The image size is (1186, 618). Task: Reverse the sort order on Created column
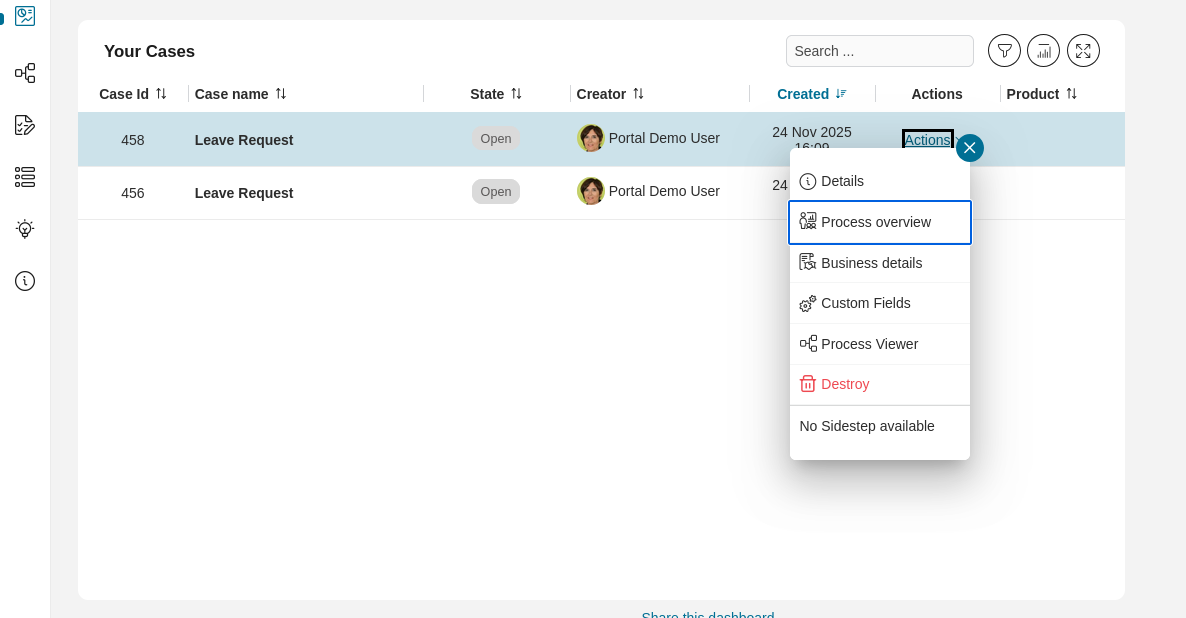(842, 93)
